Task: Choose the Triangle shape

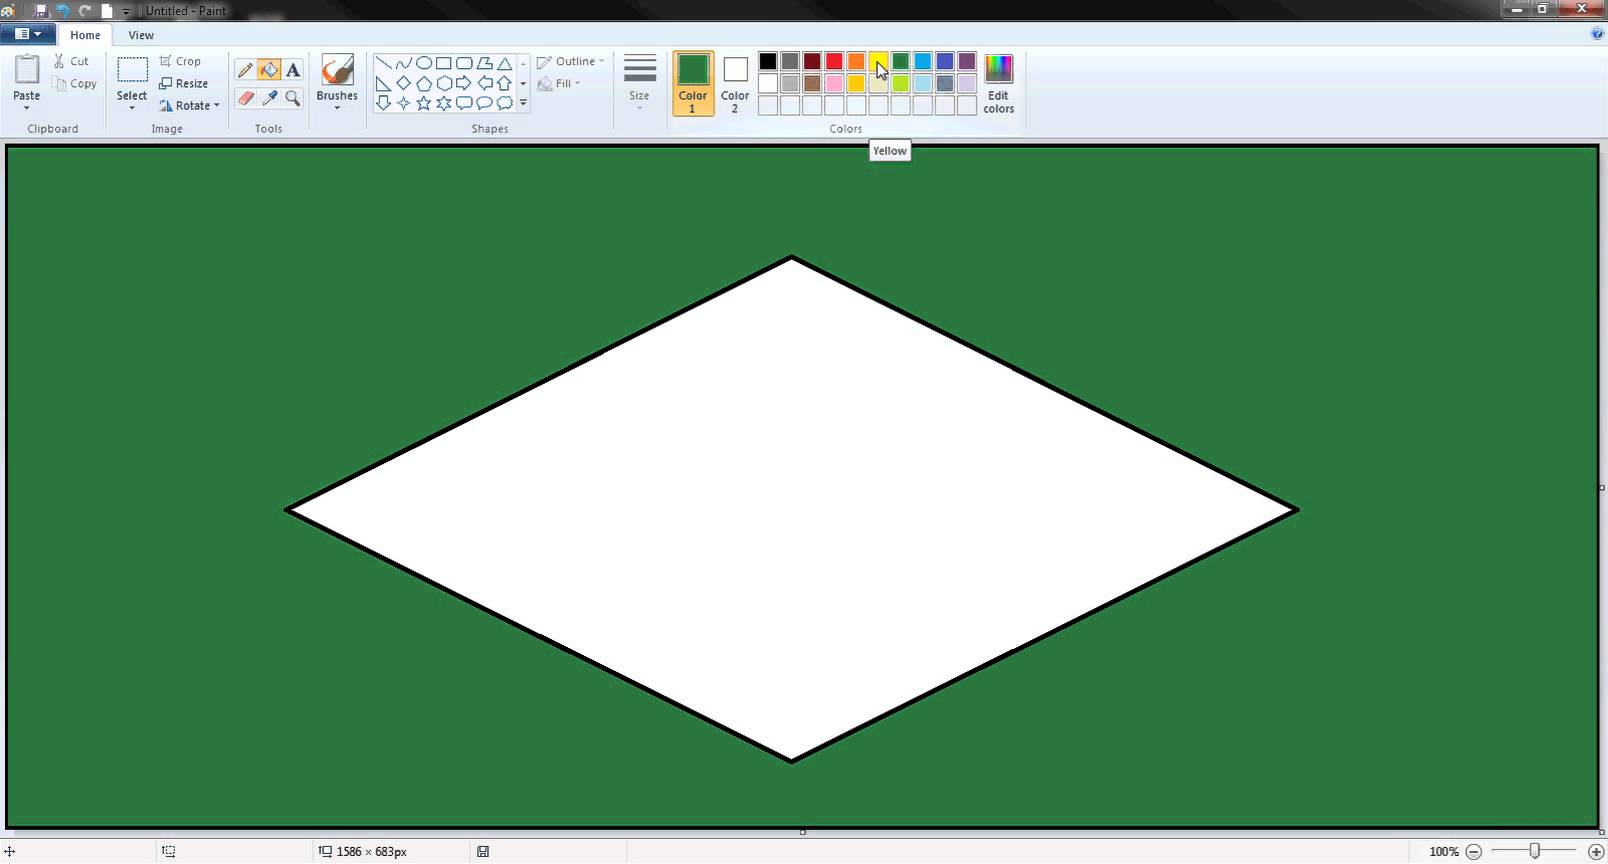Action: pos(504,63)
